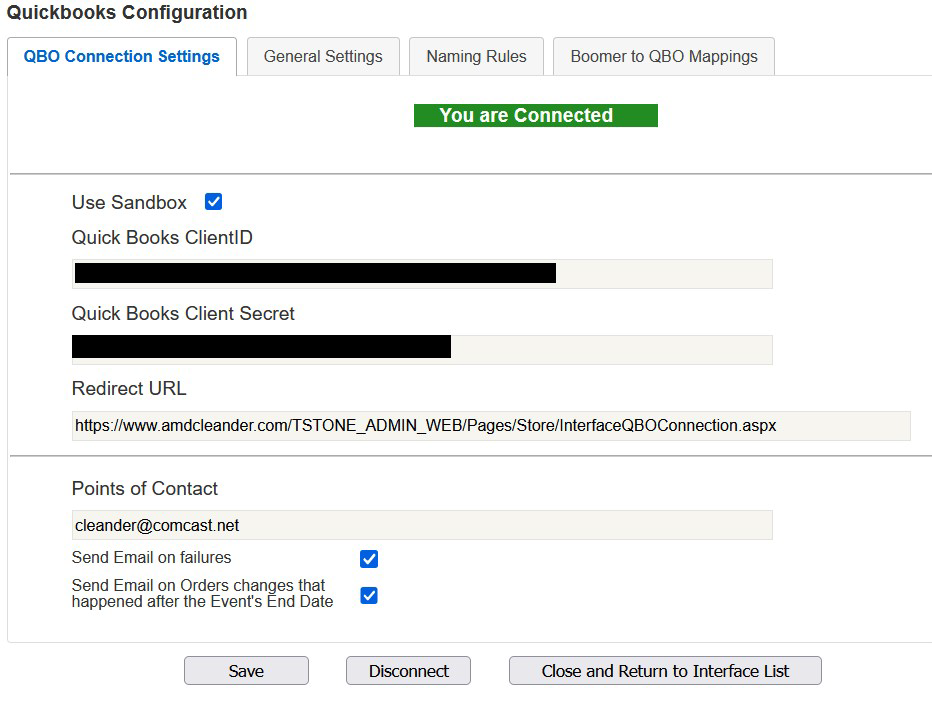Click the Send Email on failures label

(x=152, y=557)
